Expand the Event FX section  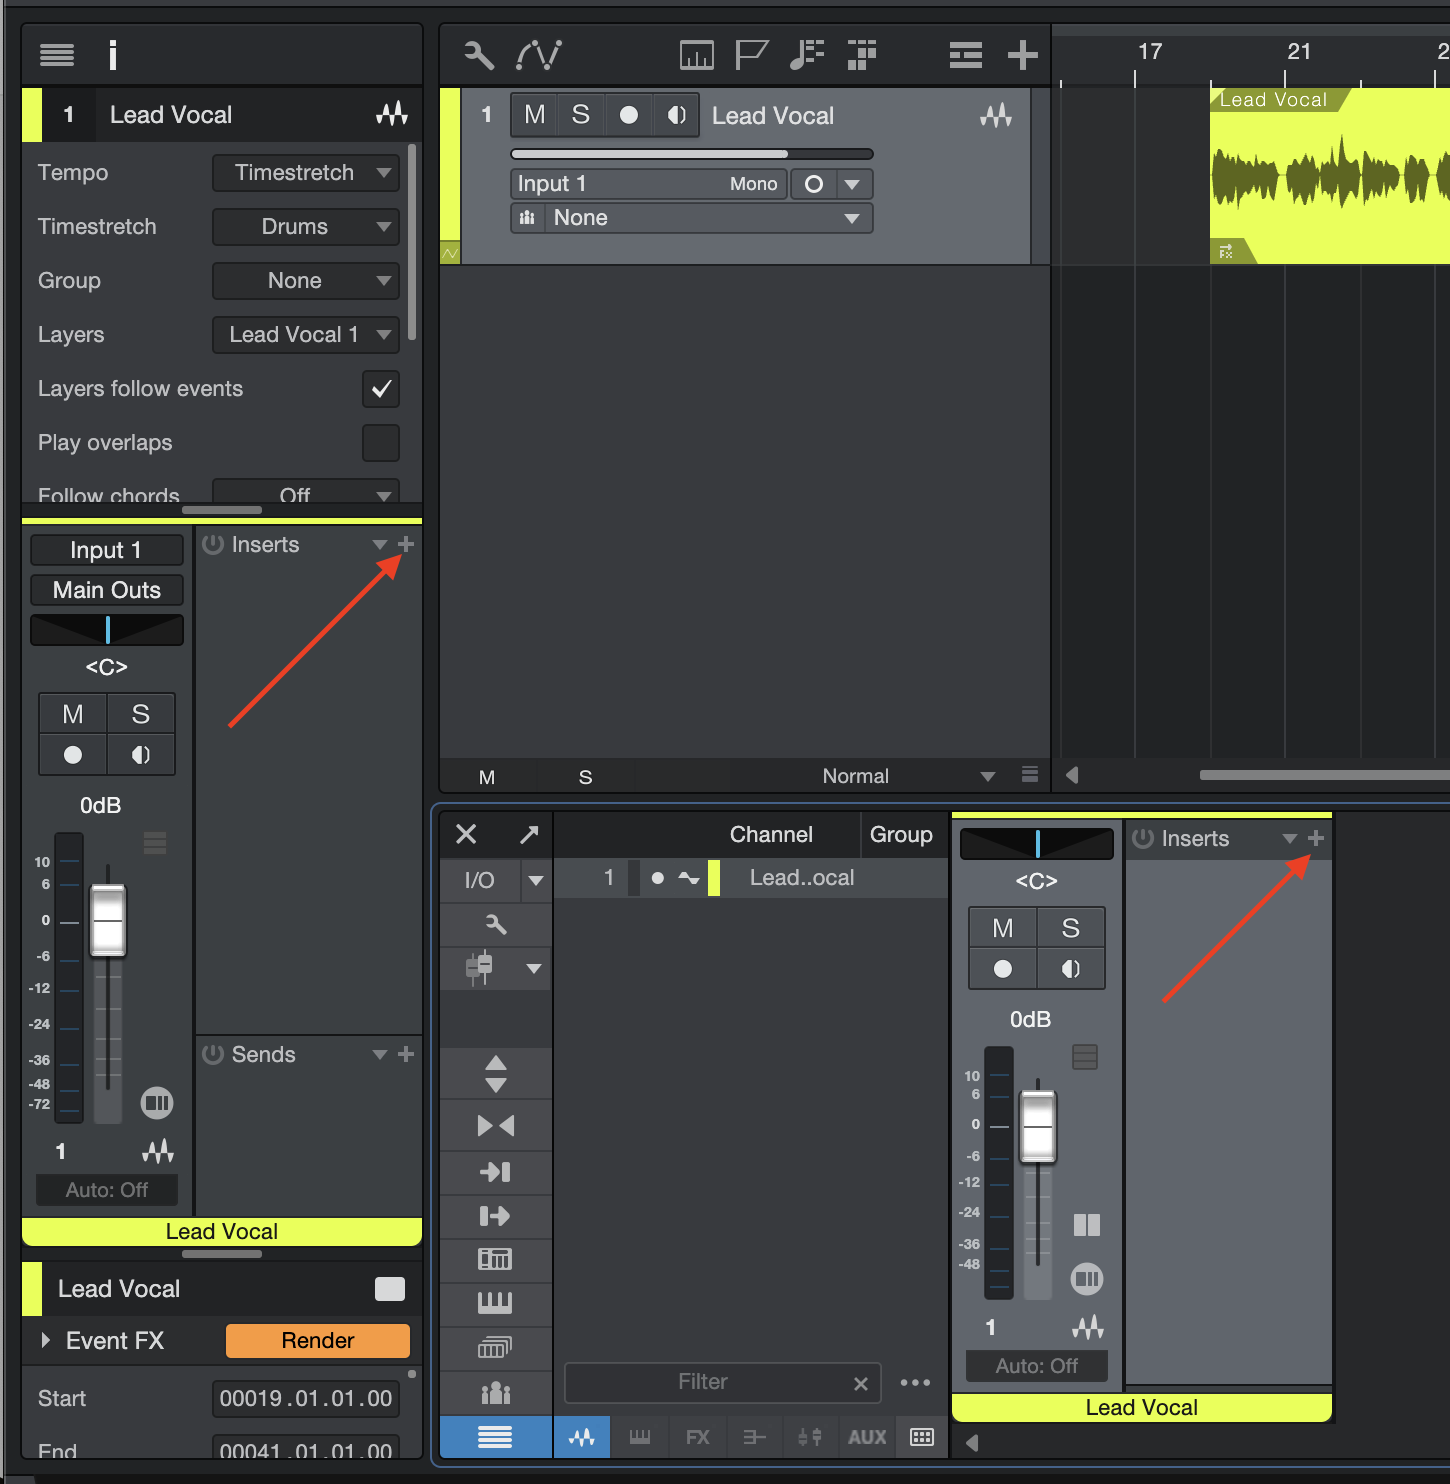pos(46,1341)
